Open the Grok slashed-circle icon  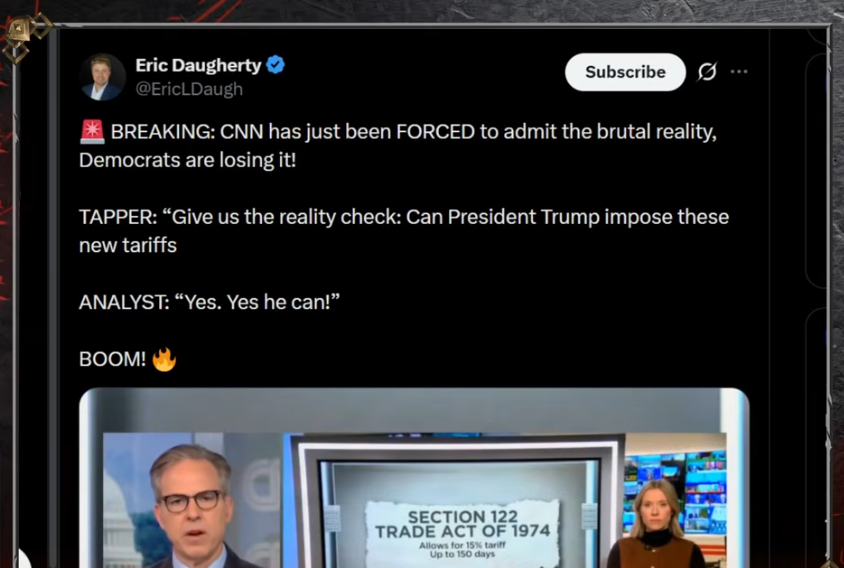[707, 72]
